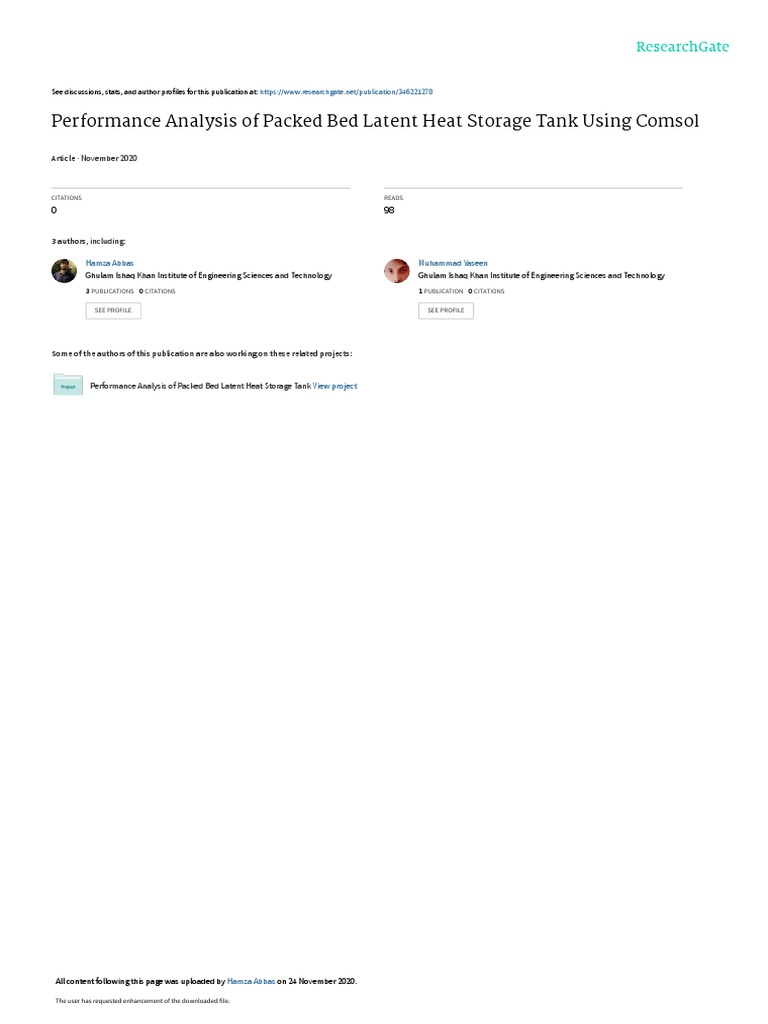Click Hamza Abbas's 3 publications stat
Image resolution: width=768 pixels, height=1024 pixels.
pyautogui.click(x=110, y=291)
